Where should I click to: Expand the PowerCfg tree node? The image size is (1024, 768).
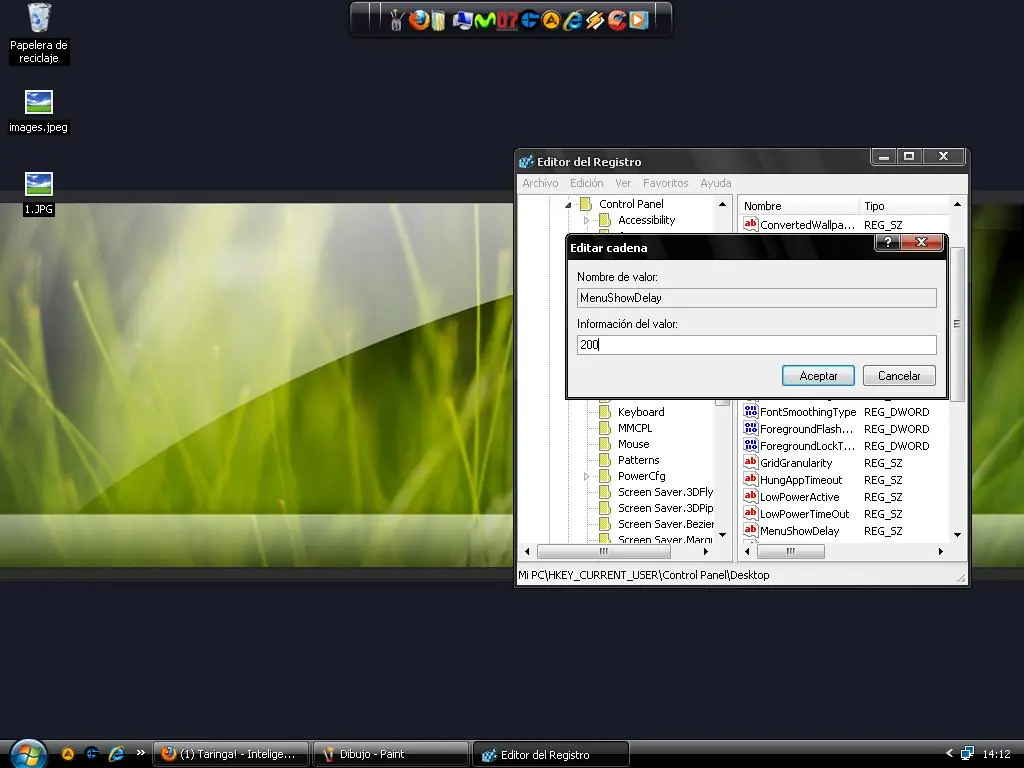coord(586,477)
